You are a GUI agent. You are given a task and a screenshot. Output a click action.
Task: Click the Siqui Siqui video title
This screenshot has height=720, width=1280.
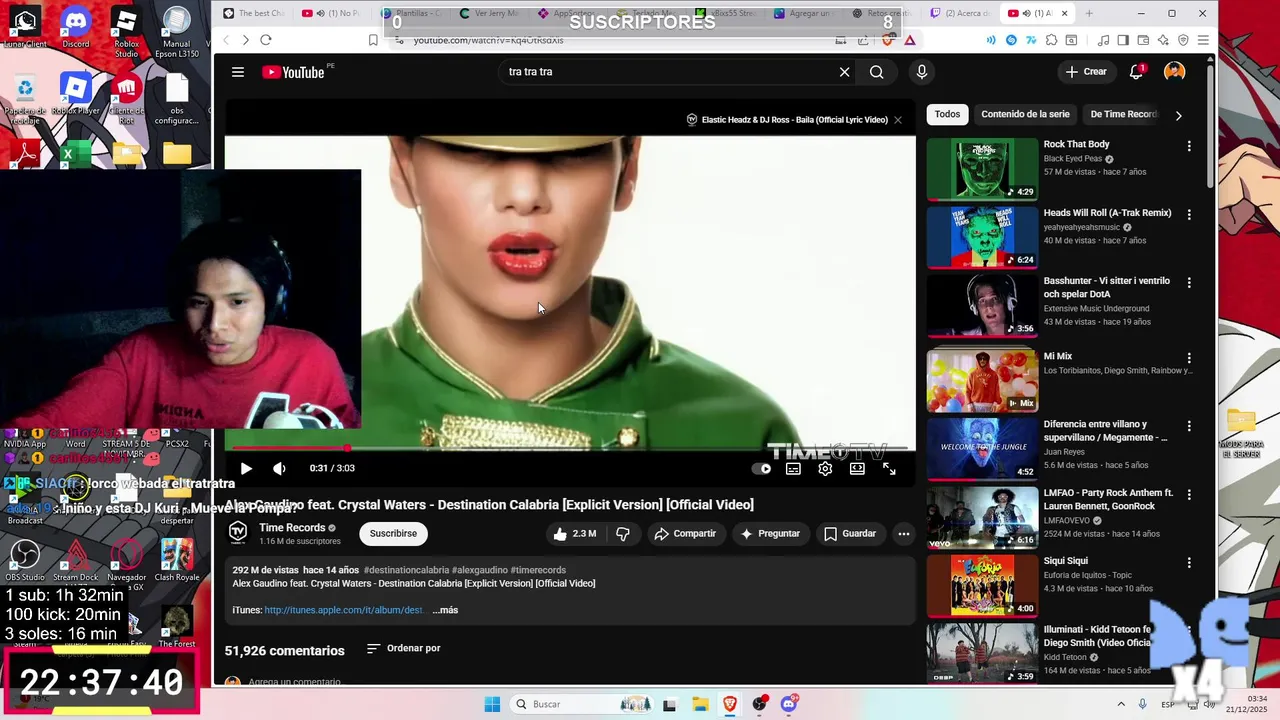click(x=1065, y=561)
